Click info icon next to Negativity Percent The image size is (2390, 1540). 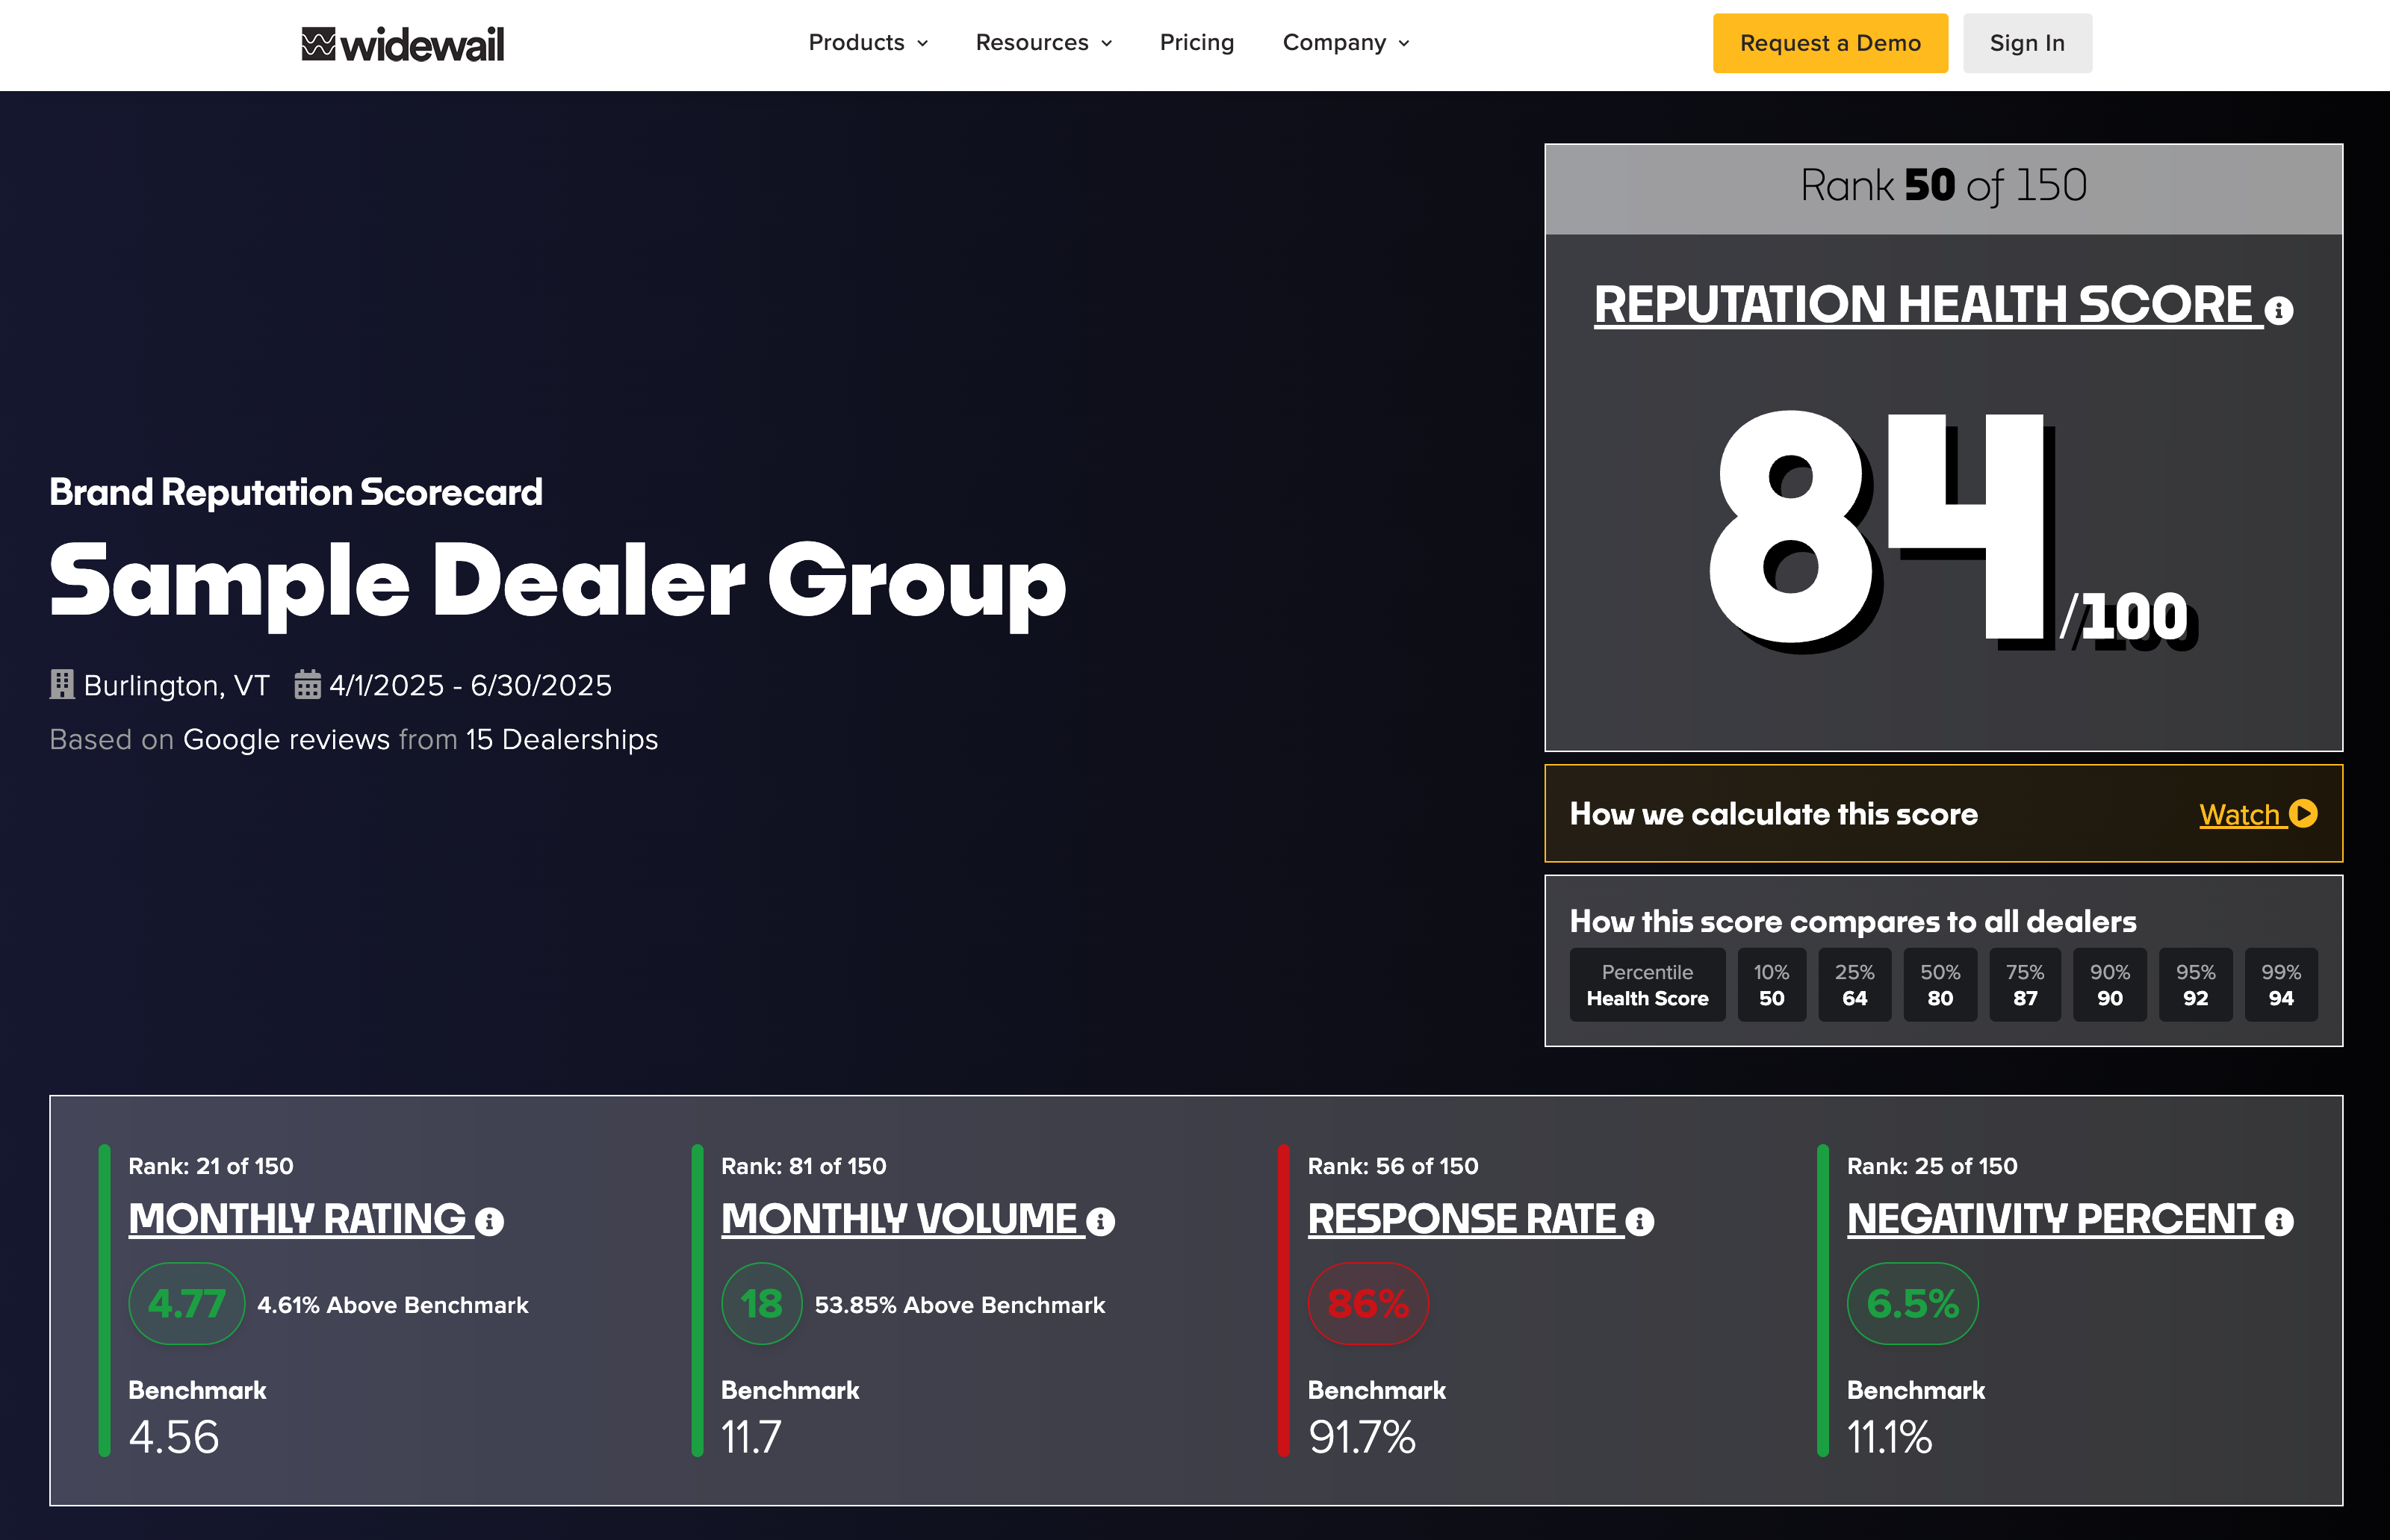2279,1221
